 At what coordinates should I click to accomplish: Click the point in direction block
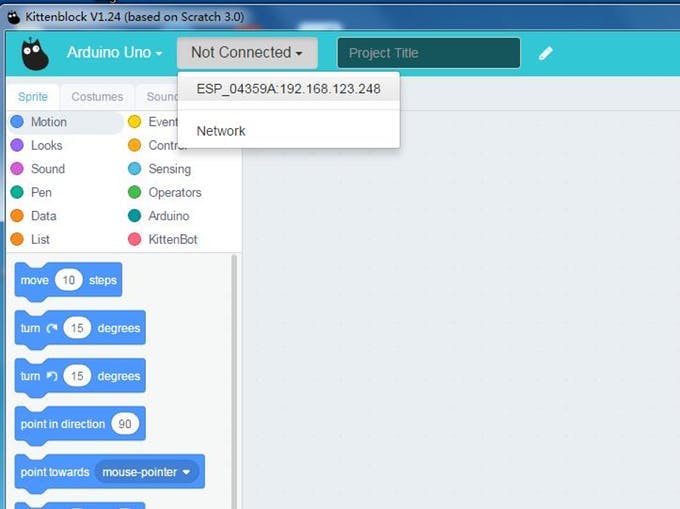pyautogui.click(x=80, y=424)
